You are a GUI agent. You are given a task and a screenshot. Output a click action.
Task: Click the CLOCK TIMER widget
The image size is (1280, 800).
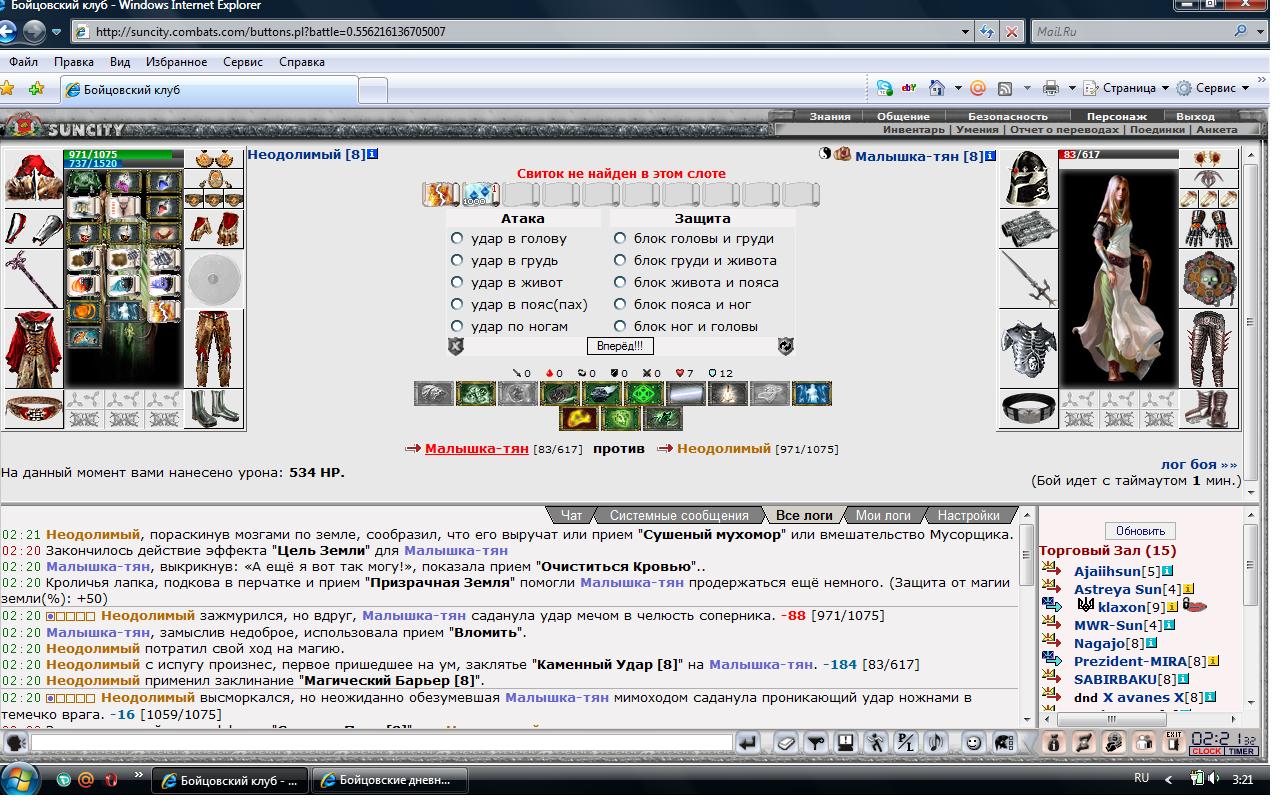coord(1224,743)
